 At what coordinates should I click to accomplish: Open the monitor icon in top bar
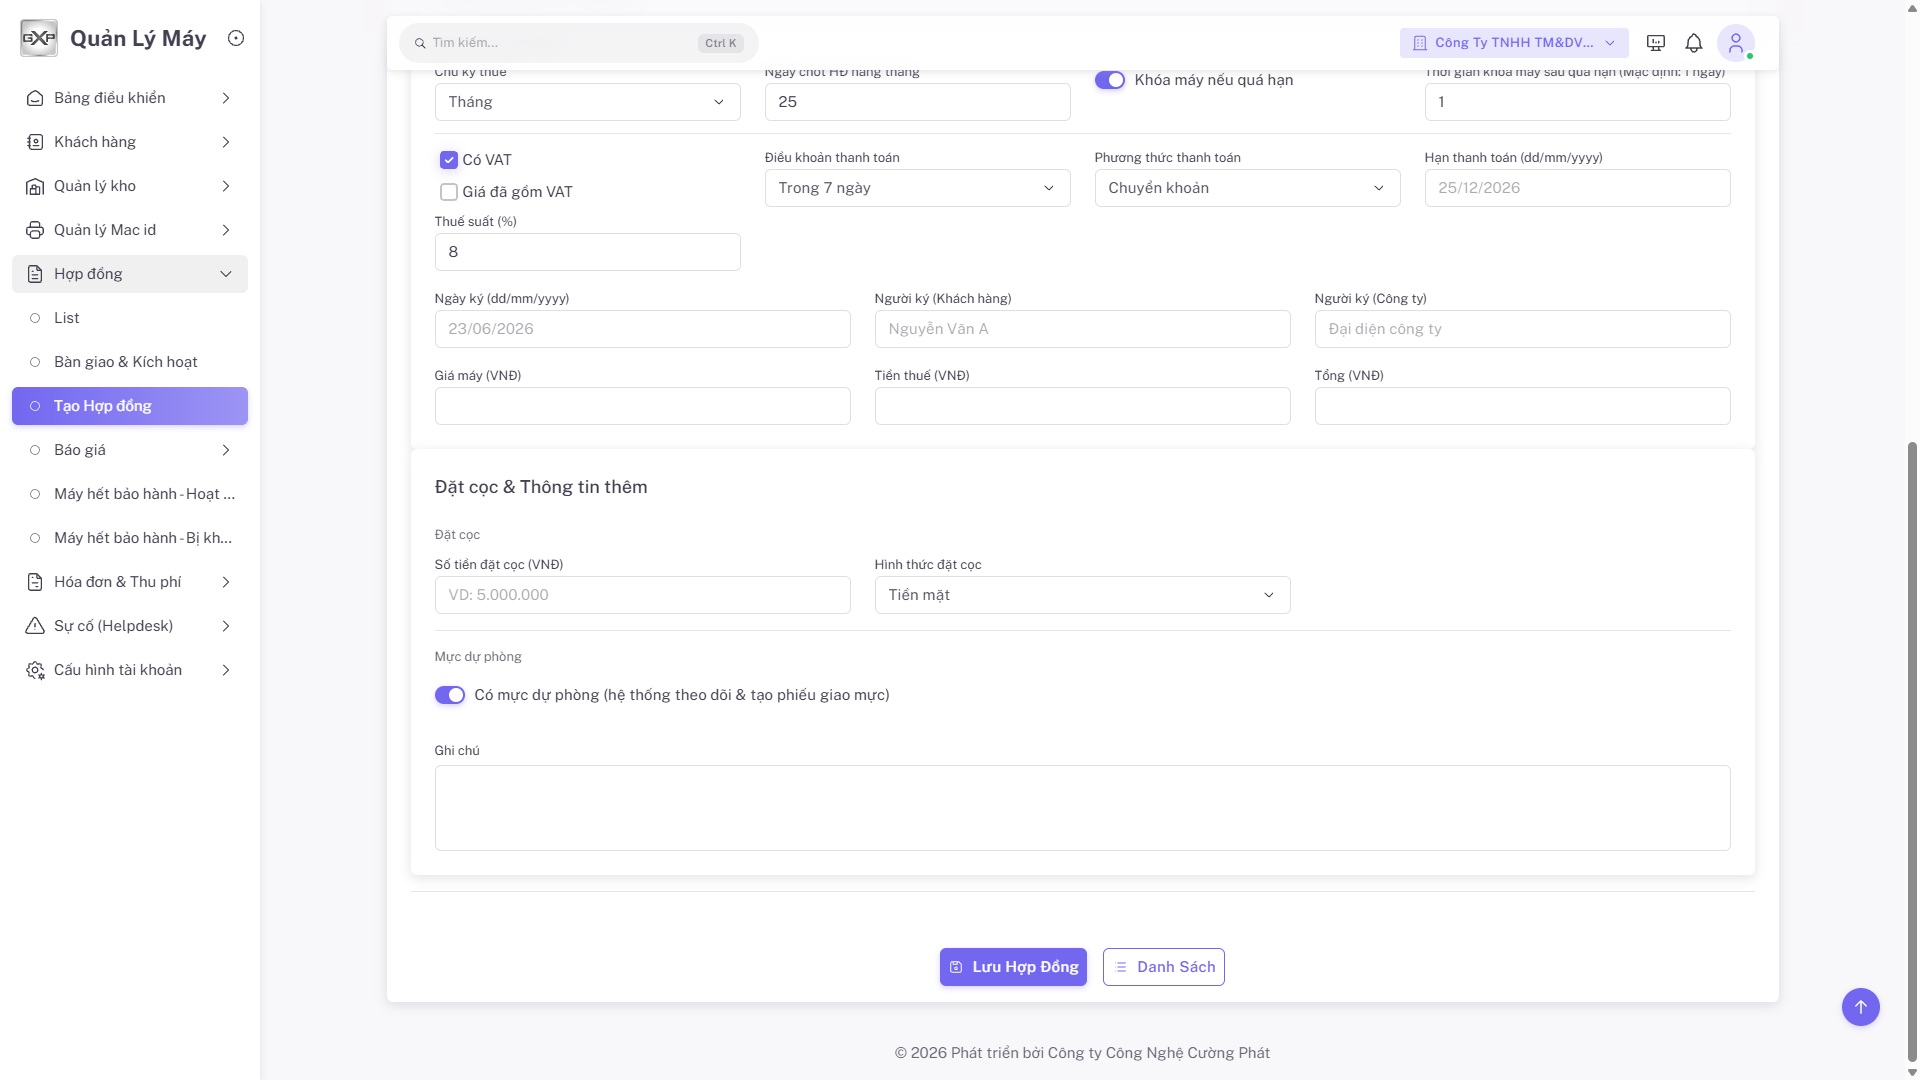pos(1656,43)
